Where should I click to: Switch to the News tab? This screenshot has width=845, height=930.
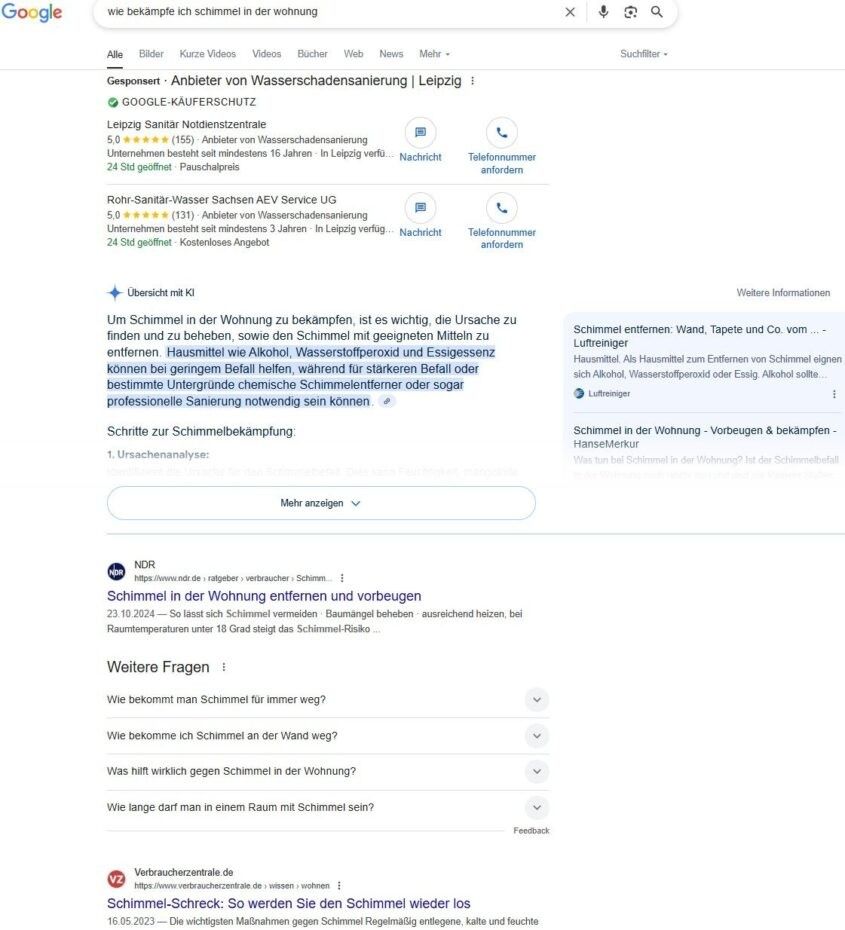point(391,54)
